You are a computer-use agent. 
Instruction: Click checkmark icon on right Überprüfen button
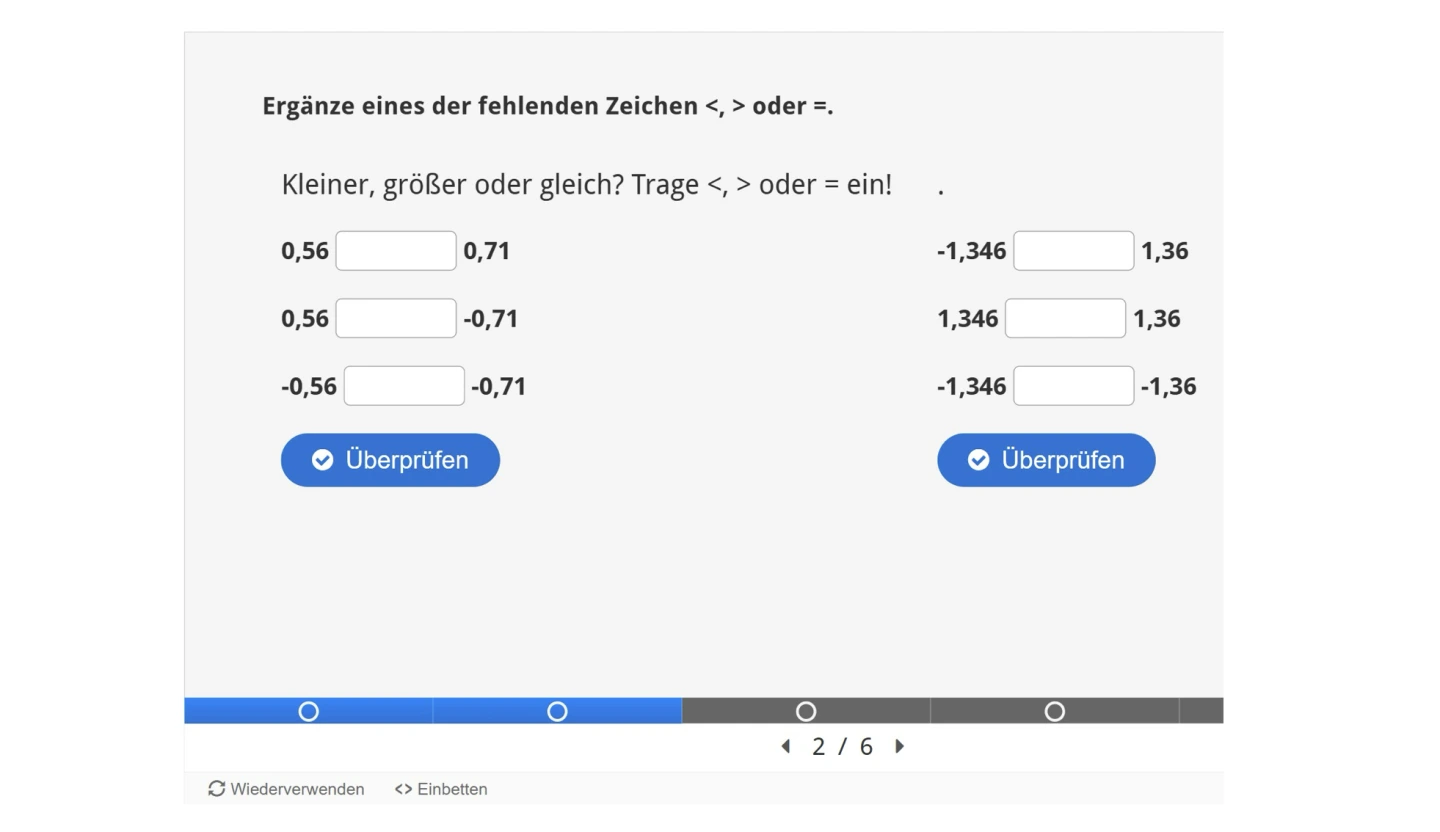click(x=978, y=460)
